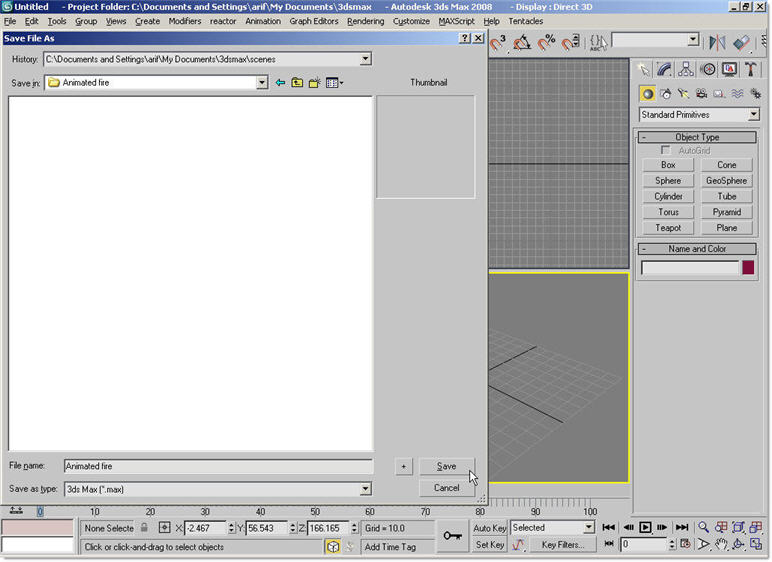Click the Save button
The image size is (772, 562).
tap(446, 466)
